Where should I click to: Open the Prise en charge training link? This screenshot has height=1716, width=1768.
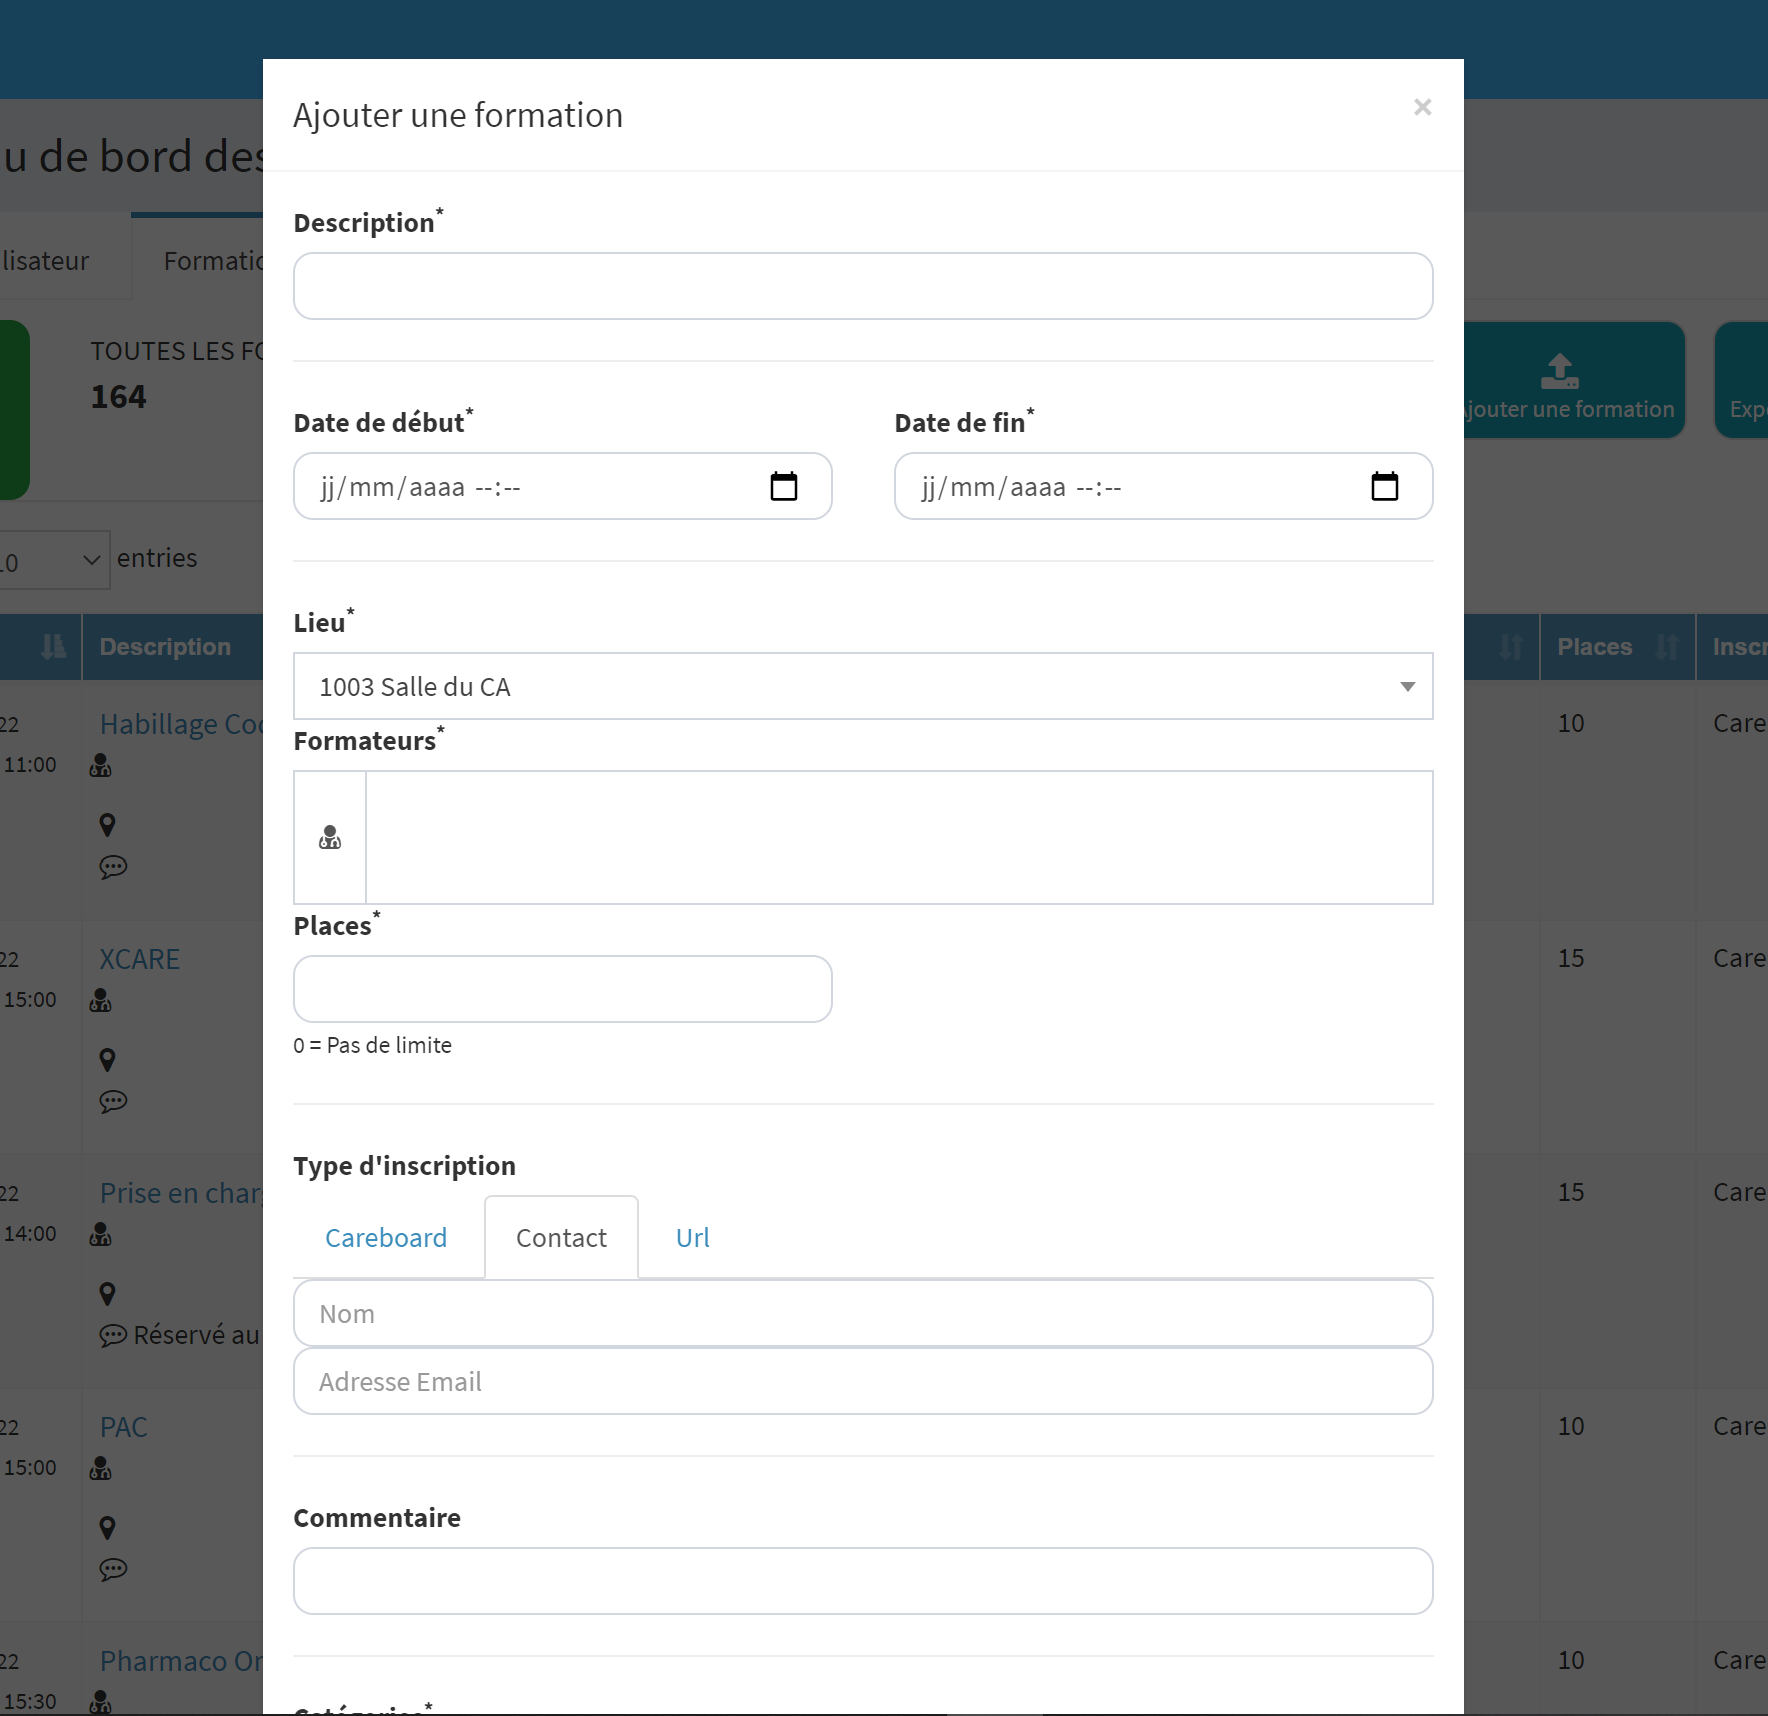[181, 1193]
